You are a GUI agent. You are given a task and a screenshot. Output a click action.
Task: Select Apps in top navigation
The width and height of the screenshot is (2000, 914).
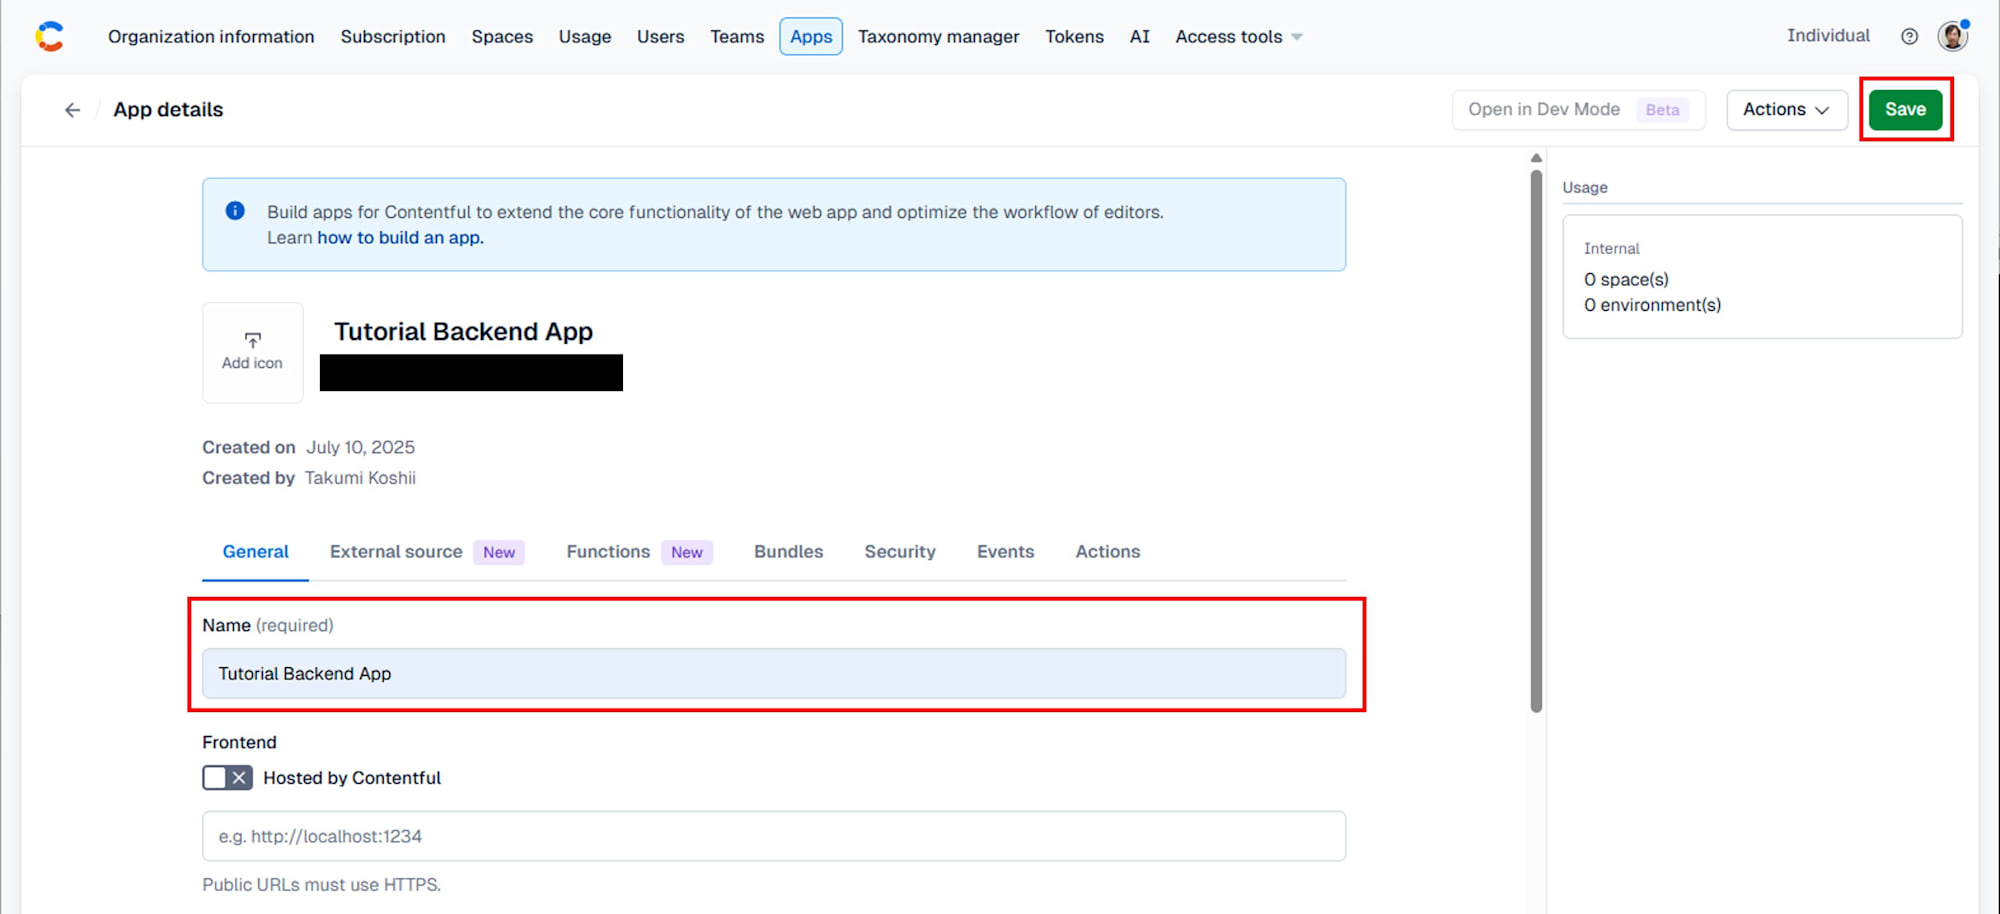811,37
